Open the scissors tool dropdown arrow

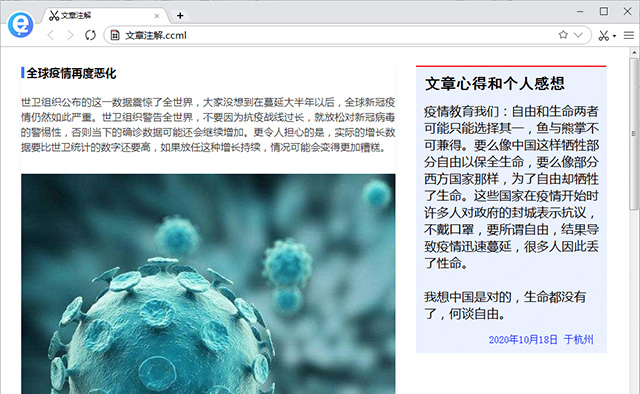[x=614, y=36]
